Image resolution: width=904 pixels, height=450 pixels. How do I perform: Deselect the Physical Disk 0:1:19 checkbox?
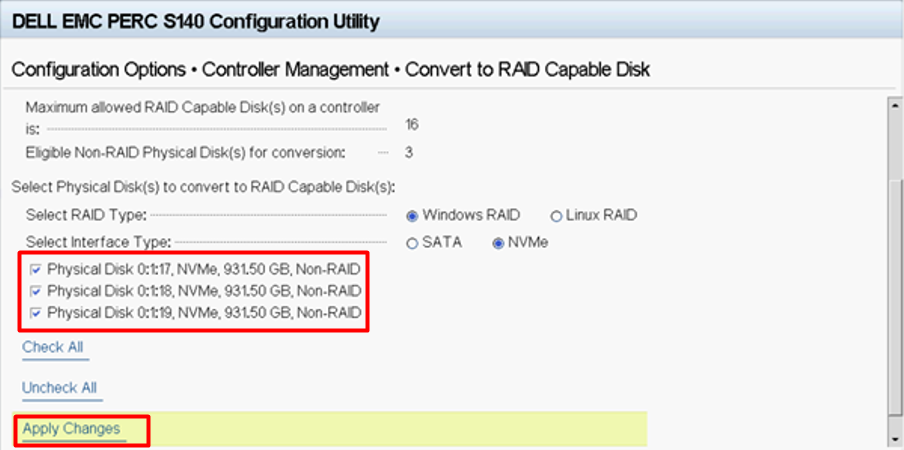(x=36, y=313)
